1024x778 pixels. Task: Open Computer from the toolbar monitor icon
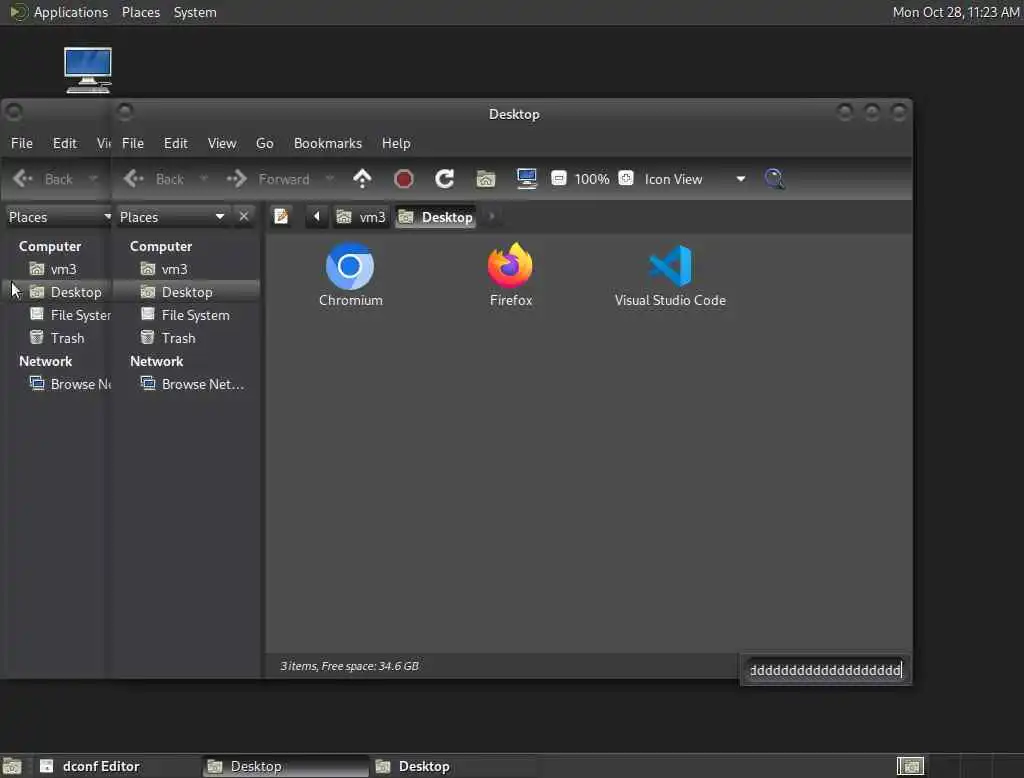coord(526,178)
